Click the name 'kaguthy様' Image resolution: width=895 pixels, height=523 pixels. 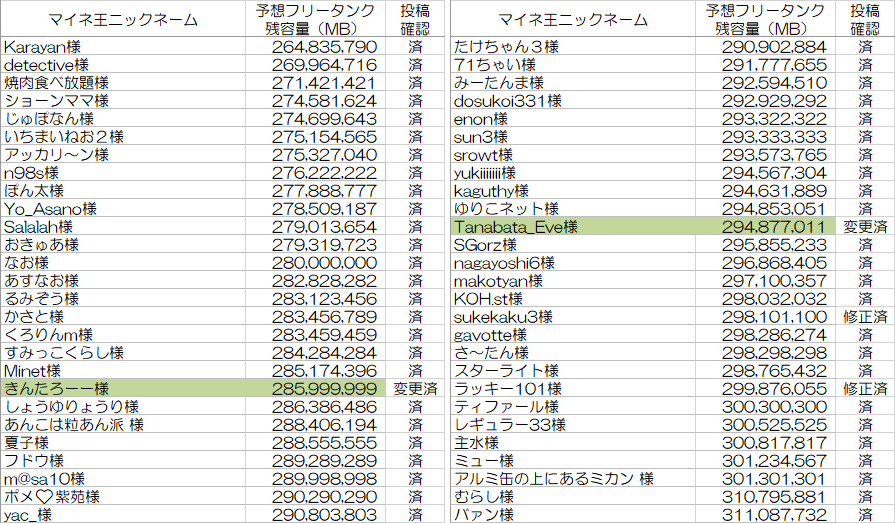click(x=491, y=191)
